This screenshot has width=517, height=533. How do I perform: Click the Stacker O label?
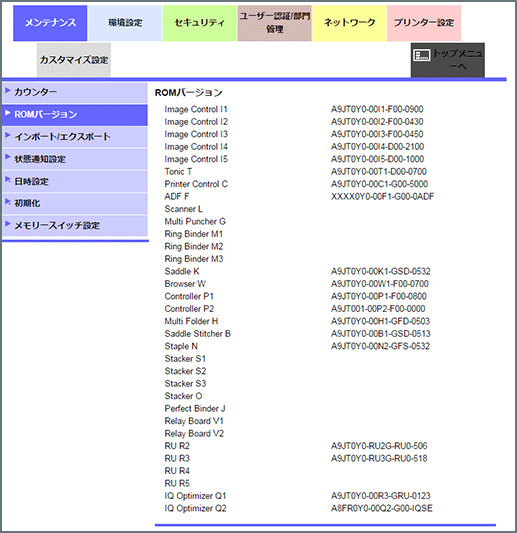[x=184, y=396]
